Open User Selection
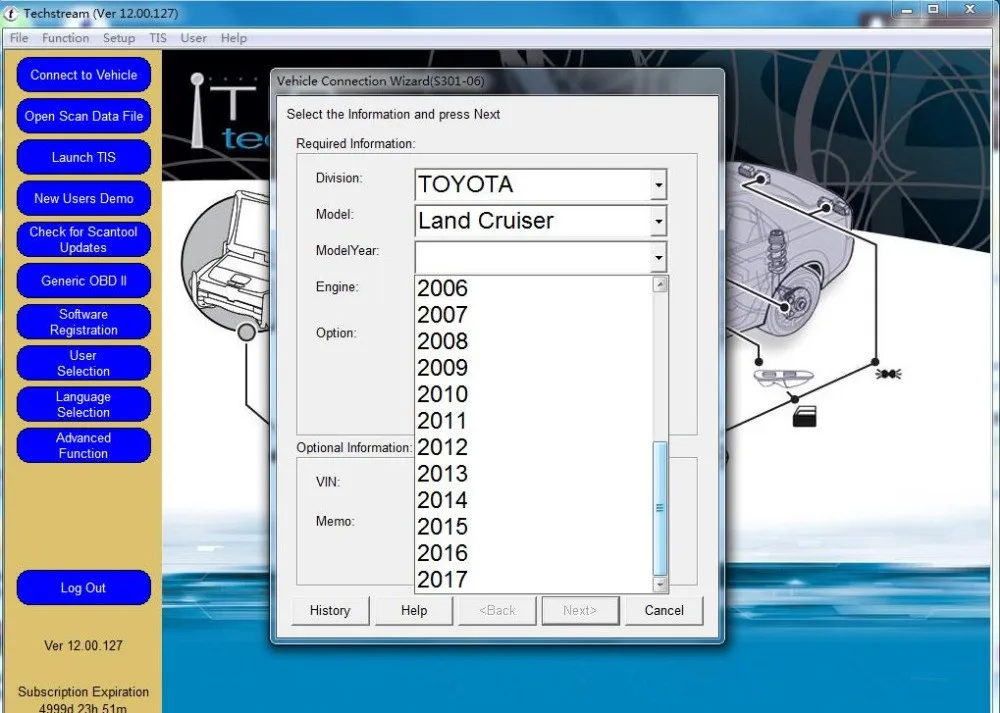 click(x=84, y=363)
